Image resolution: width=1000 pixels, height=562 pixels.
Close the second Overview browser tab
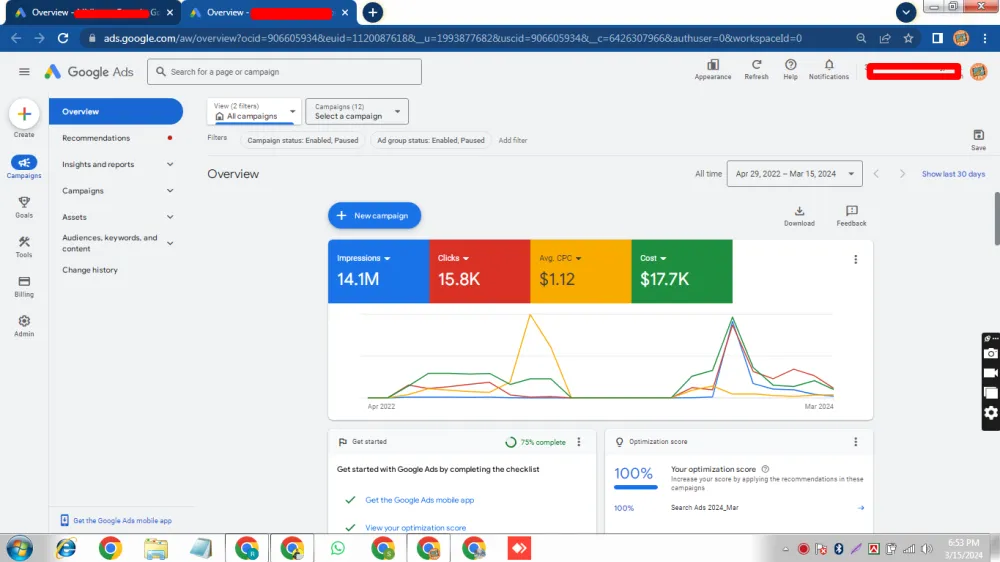[x=345, y=12]
